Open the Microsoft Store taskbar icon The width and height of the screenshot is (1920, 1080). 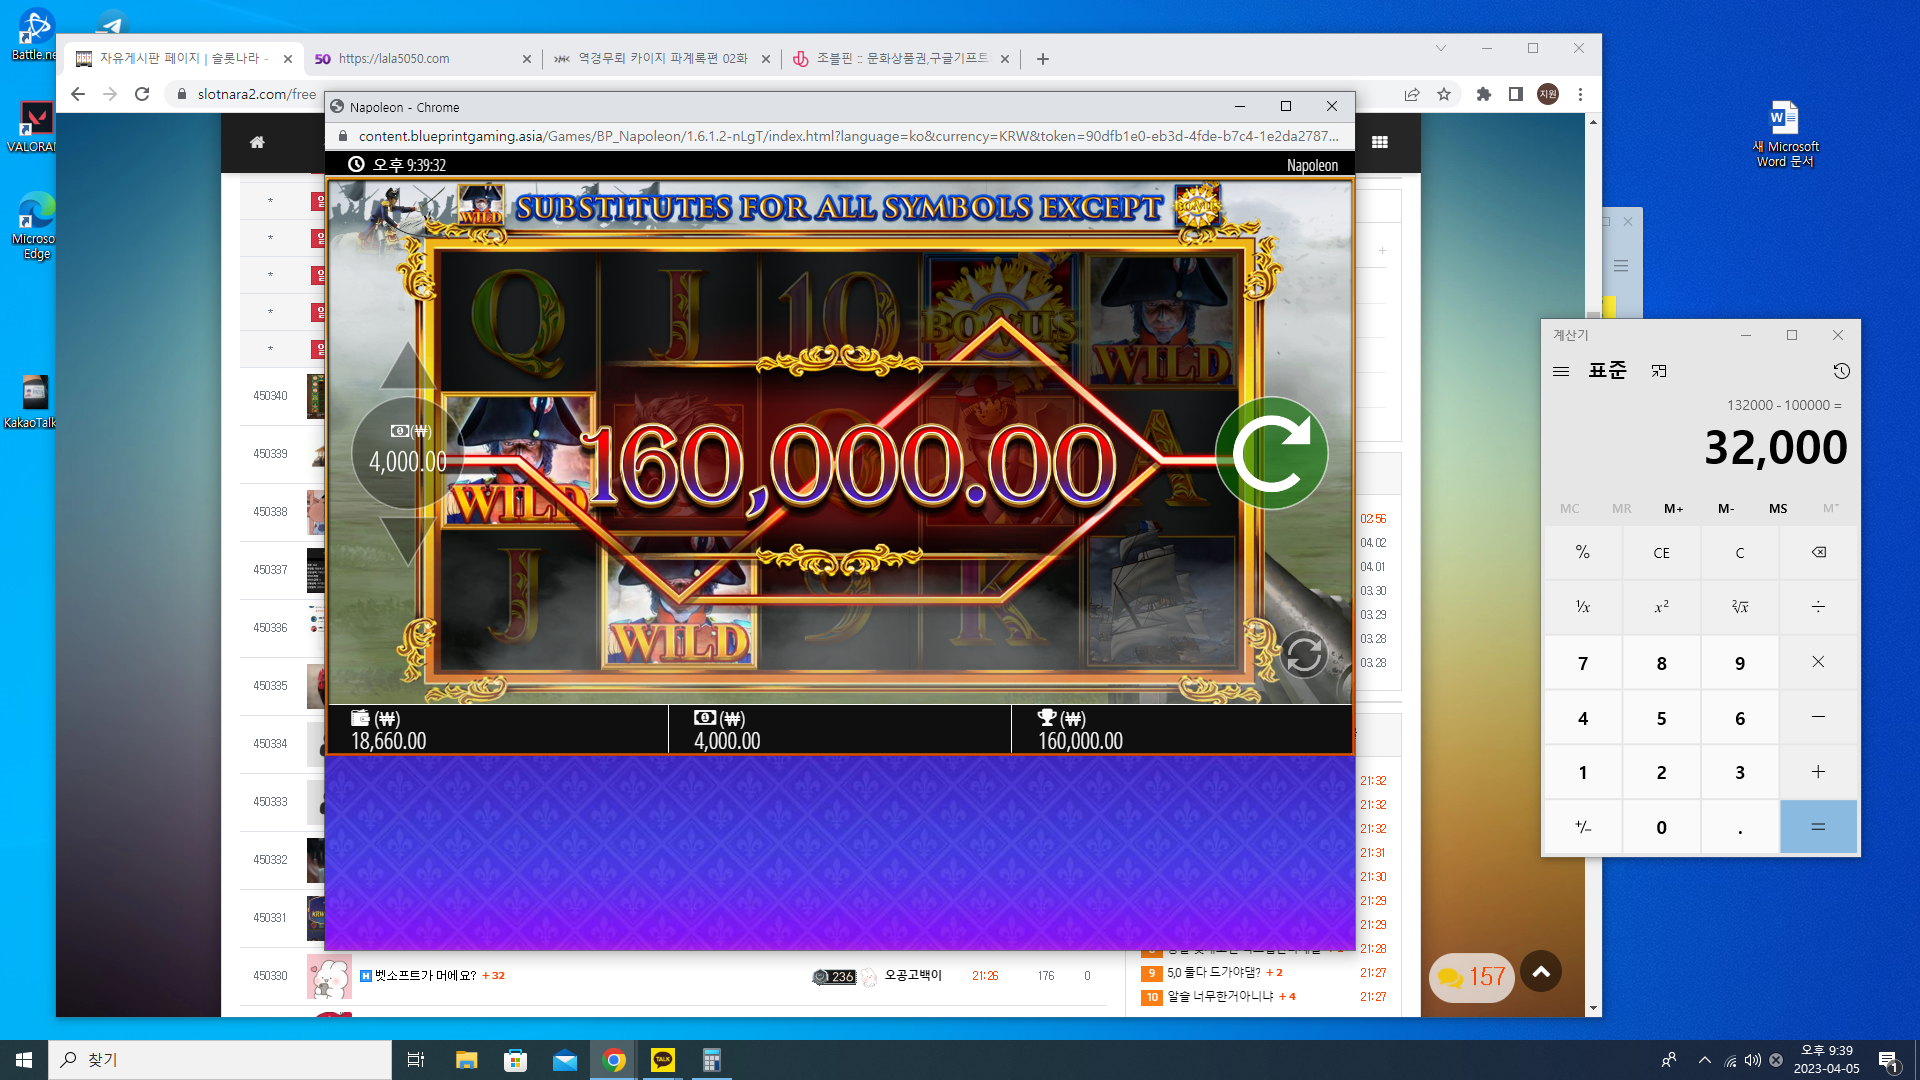[515, 1060]
